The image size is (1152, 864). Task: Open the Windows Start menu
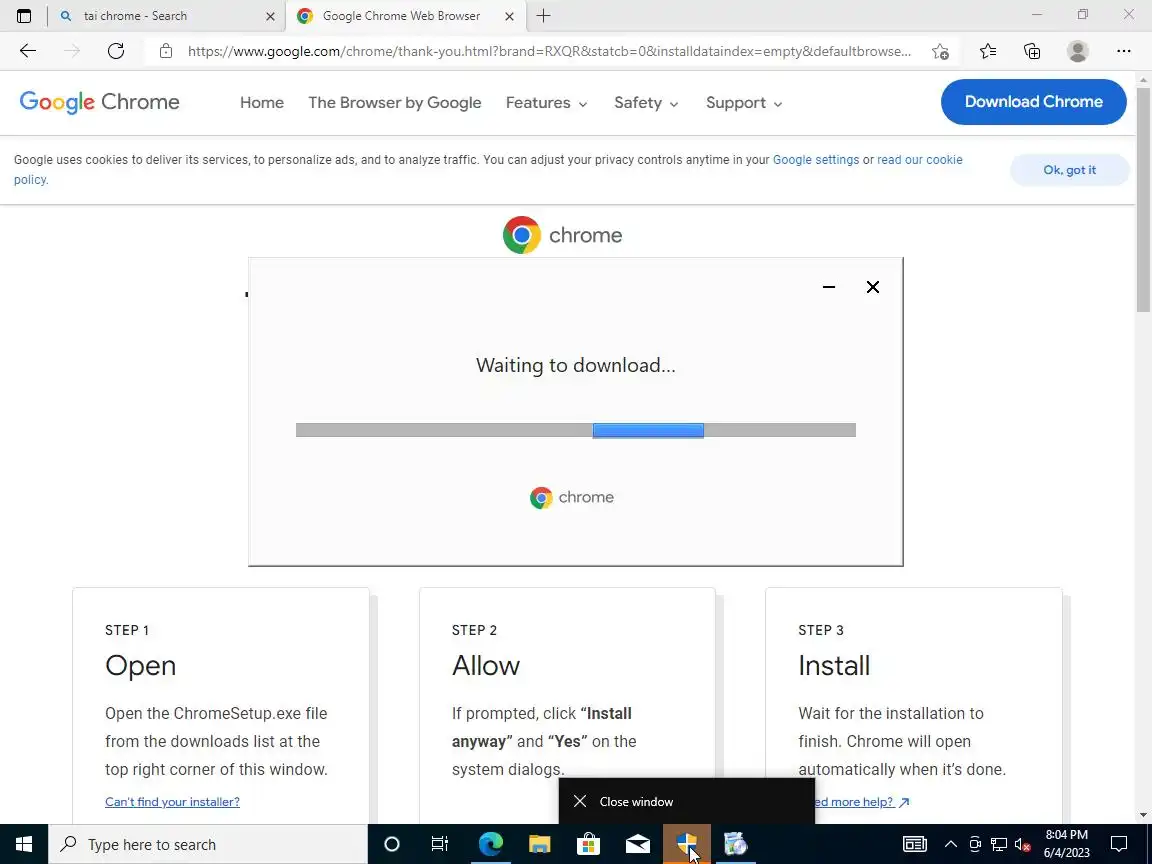(x=24, y=844)
